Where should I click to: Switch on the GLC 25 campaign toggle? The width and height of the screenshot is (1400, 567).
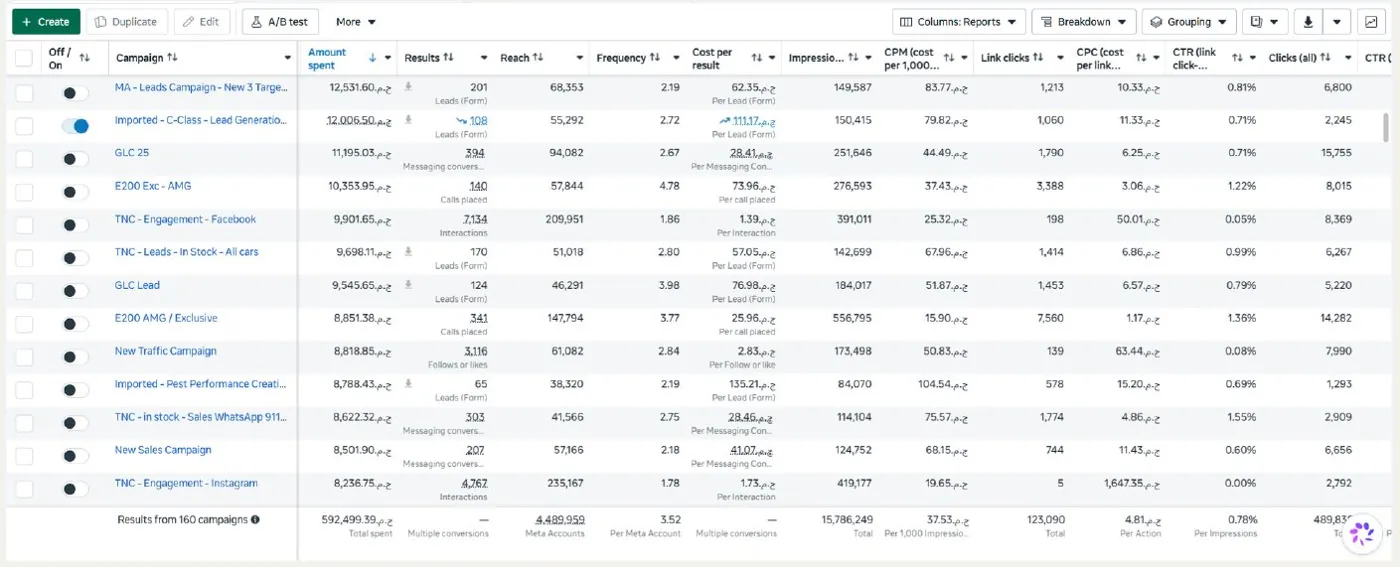tap(75, 159)
